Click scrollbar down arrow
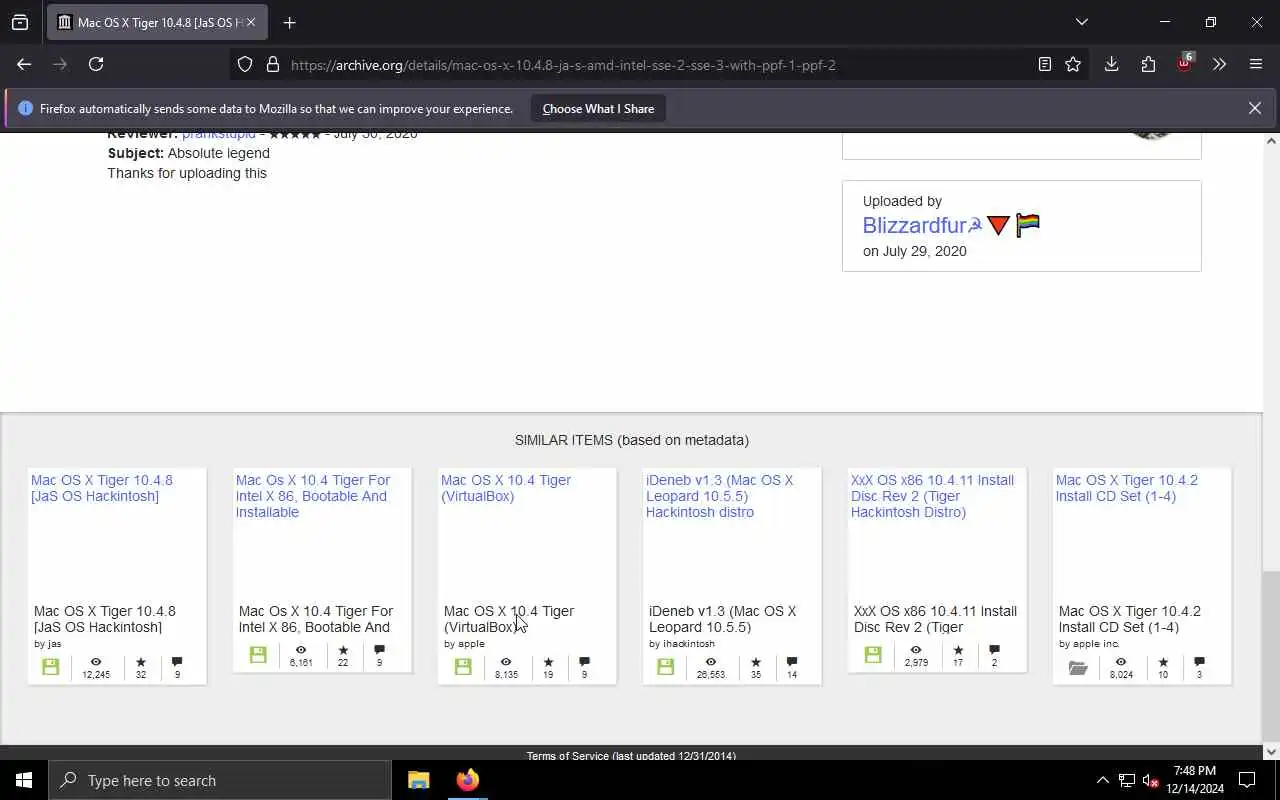Screen dimensions: 1280x800 click(x=1271, y=752)
